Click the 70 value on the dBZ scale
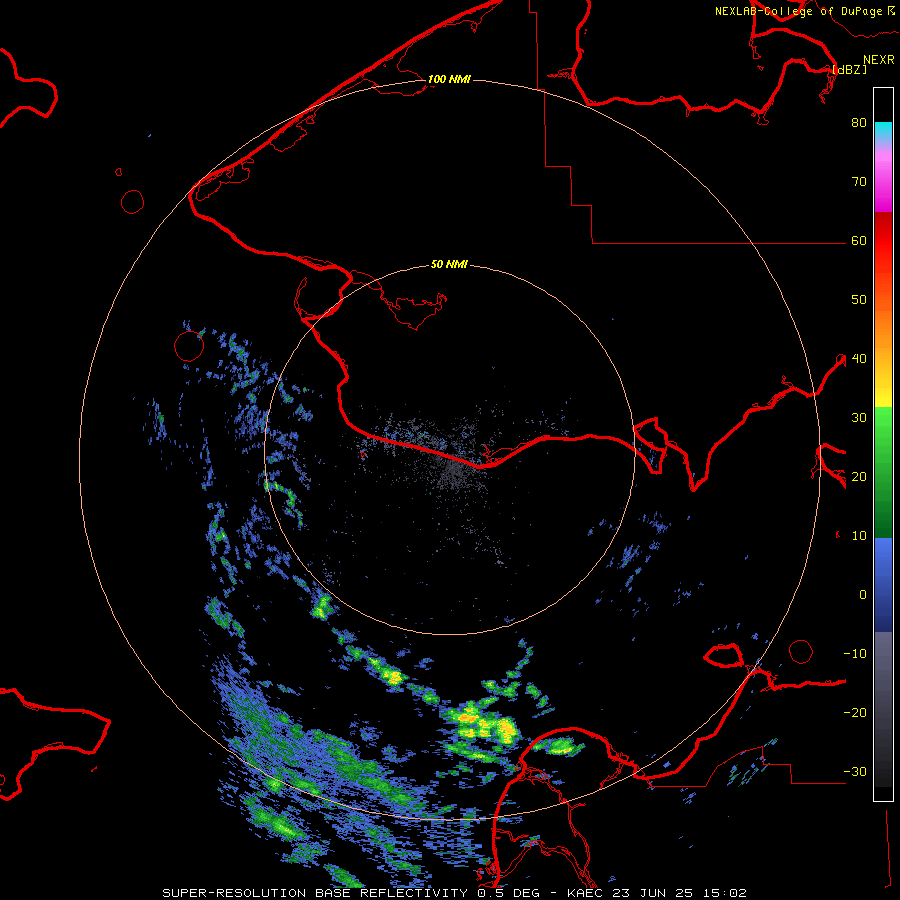Viewport: 900px width, 900px height. click(x=859, y=181)
